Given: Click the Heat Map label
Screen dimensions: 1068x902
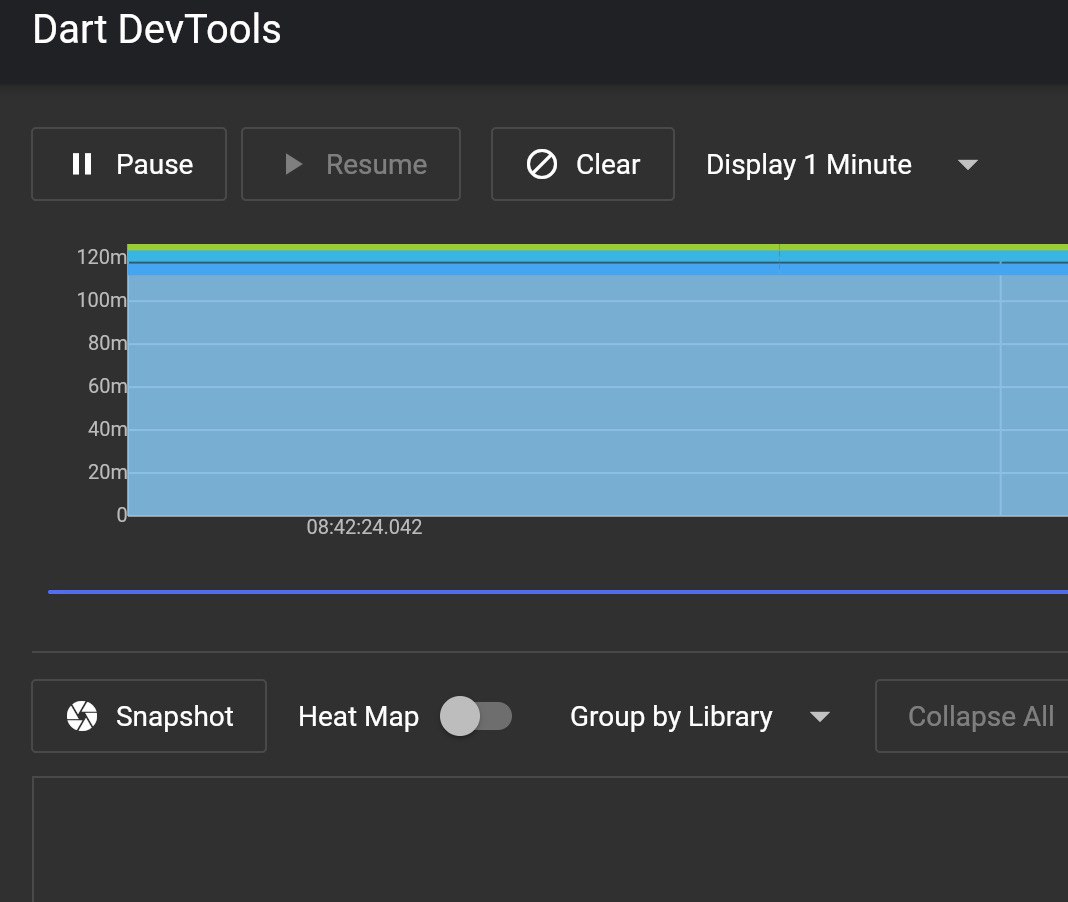Looking at the screenshot, I should 358,716.
